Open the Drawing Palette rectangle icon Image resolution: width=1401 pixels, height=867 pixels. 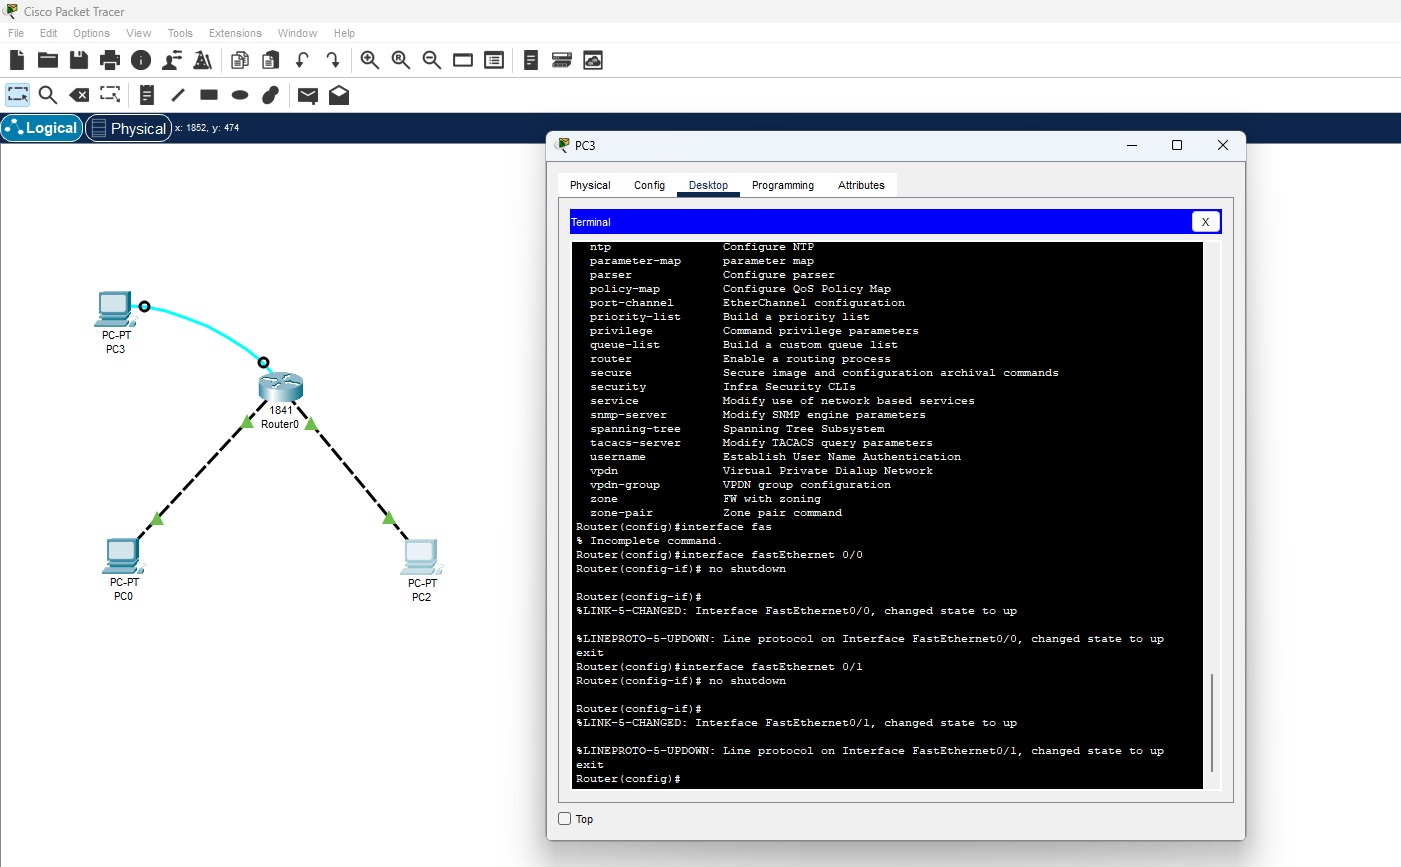click(463, 60)
